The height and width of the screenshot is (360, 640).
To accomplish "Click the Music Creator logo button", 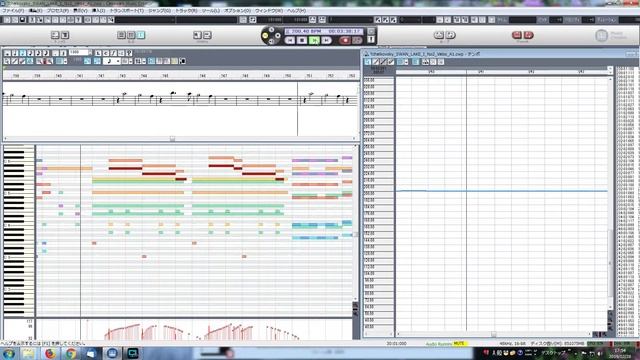I will [601, 36].
